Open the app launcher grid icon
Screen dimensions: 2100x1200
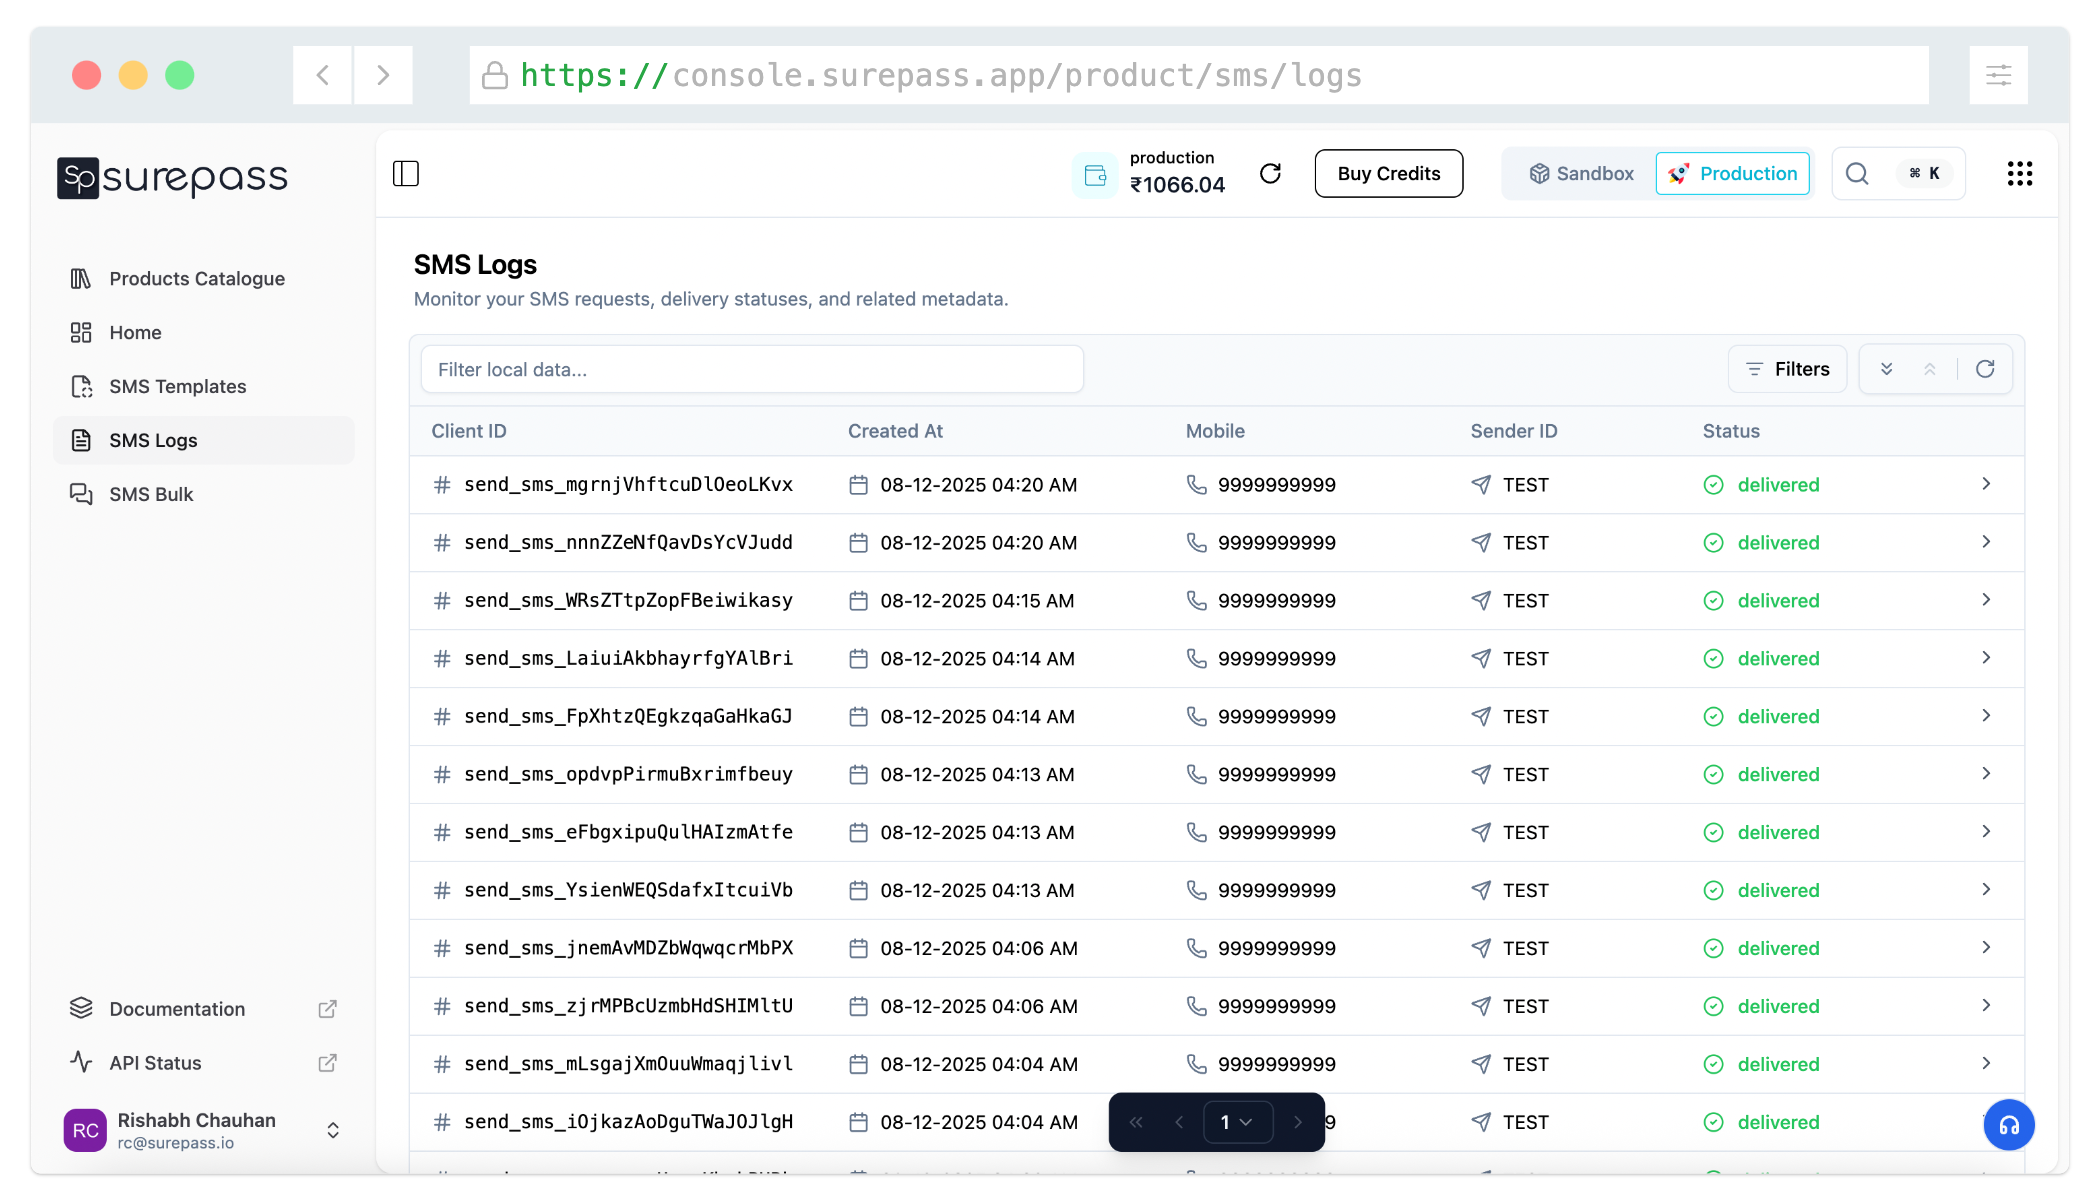point(2019,173)
